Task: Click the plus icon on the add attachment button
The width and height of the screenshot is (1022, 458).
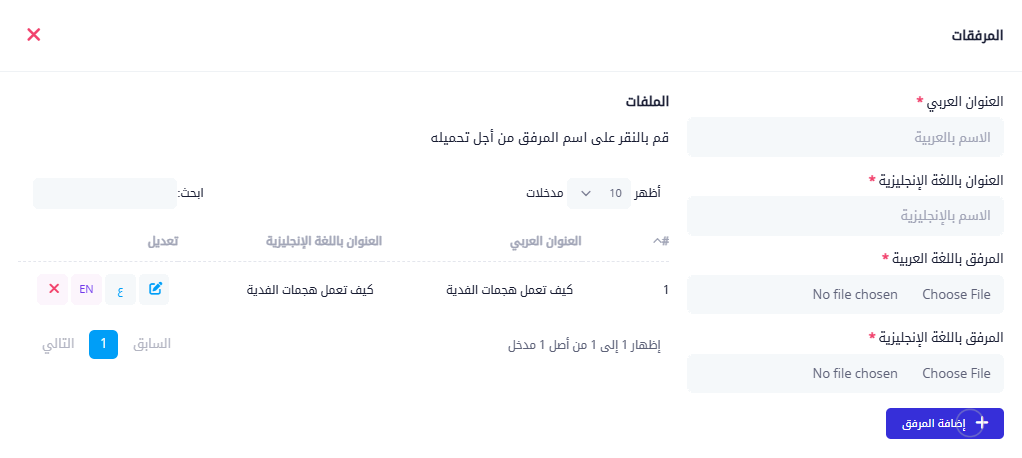Action: pos(982,423)
